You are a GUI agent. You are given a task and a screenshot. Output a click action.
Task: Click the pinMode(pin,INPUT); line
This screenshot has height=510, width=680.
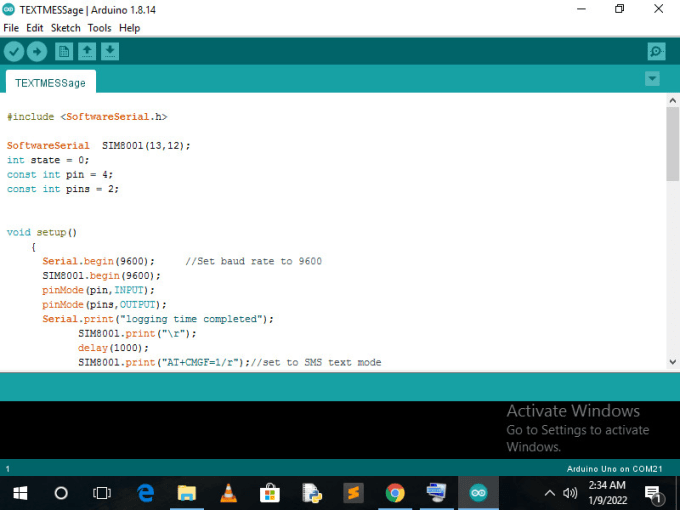tap(98, 290)
